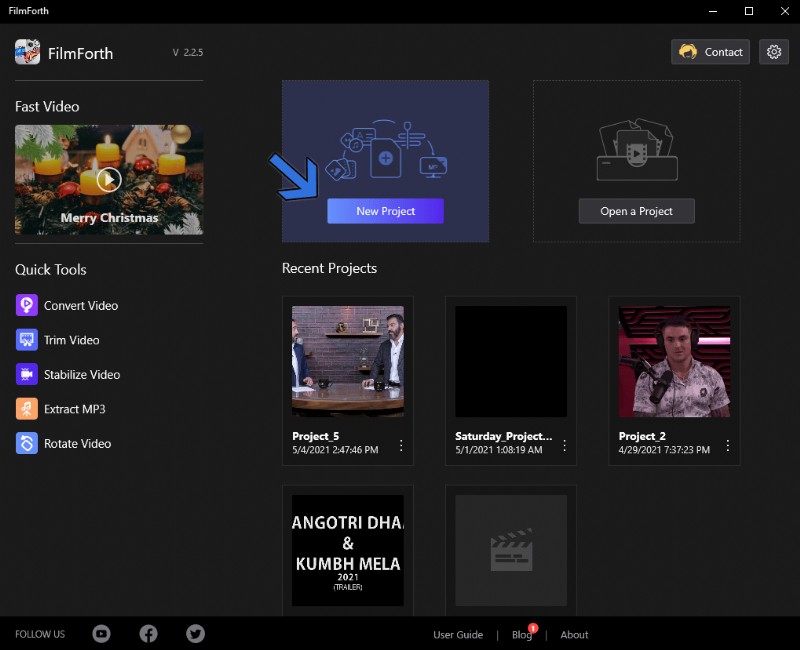The image size is (800, 650).
Task: Start a New Project
Action: (x=385, y=211)
